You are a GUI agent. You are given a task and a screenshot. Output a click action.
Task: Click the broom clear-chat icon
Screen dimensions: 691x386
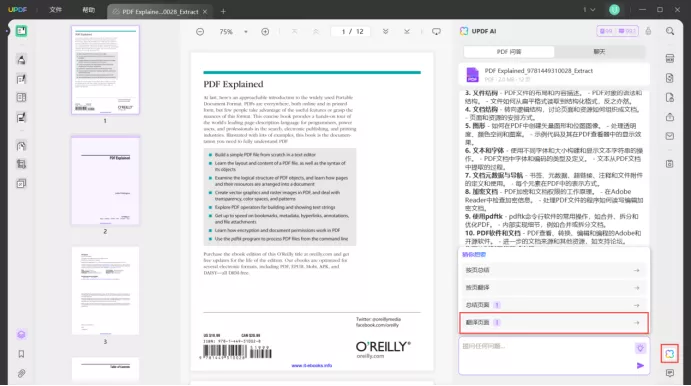(648, 31)
